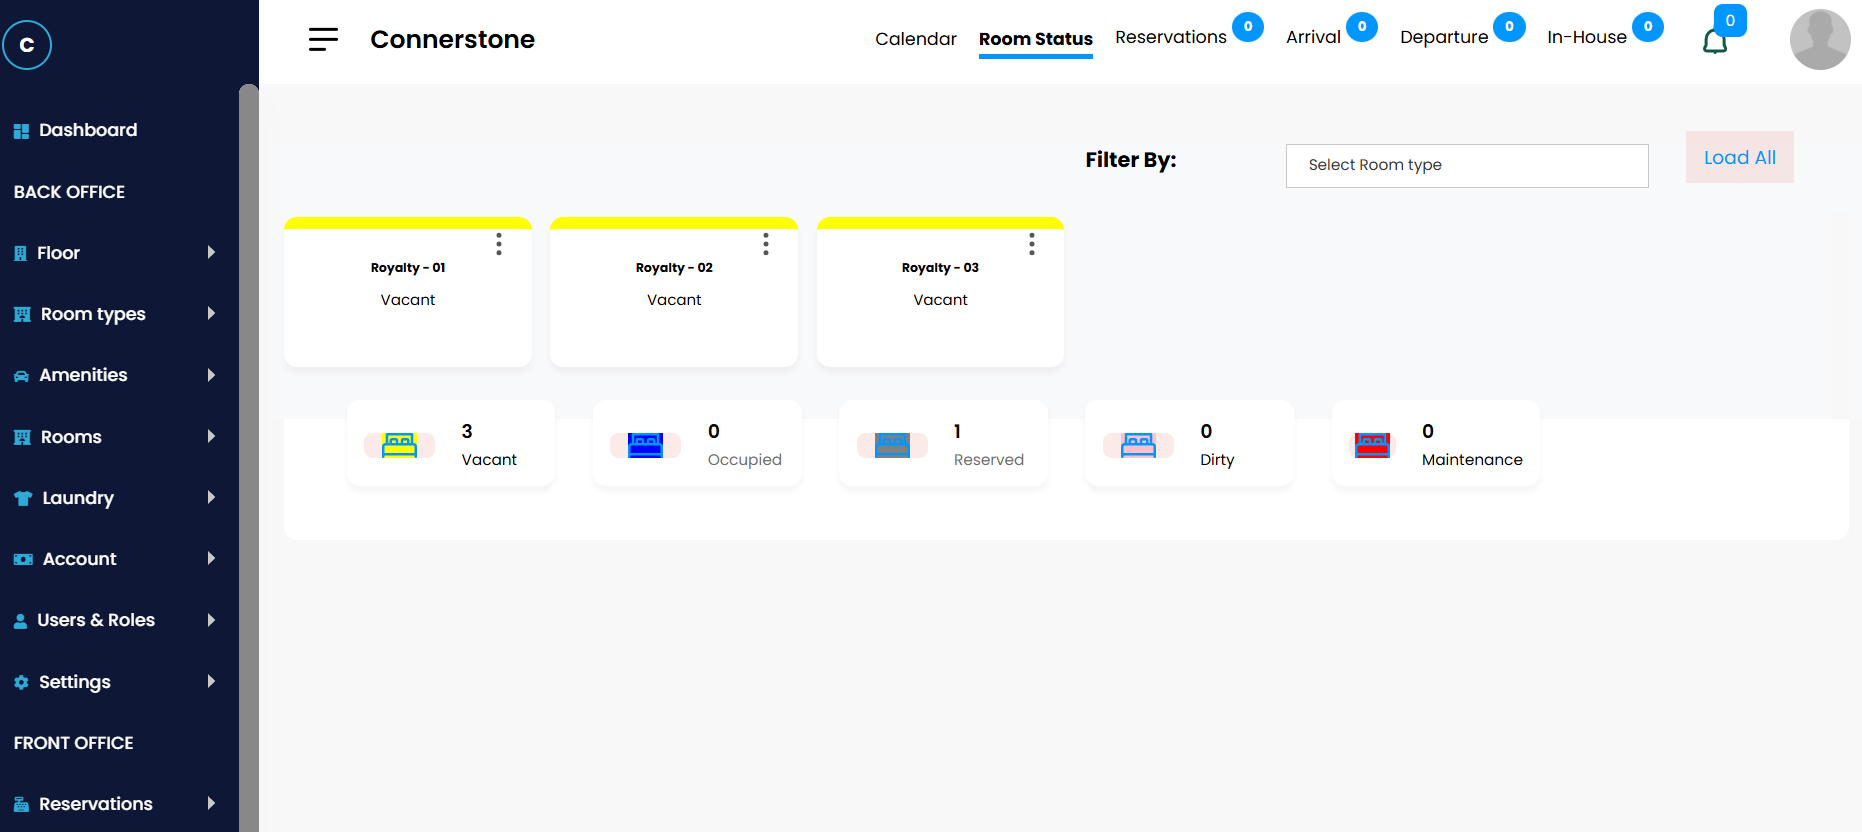The width and height of the screenshot is (1862, 832).
Task: Open the three-dot menu on Royalty - 03
Action: [x=1032, y=244]
